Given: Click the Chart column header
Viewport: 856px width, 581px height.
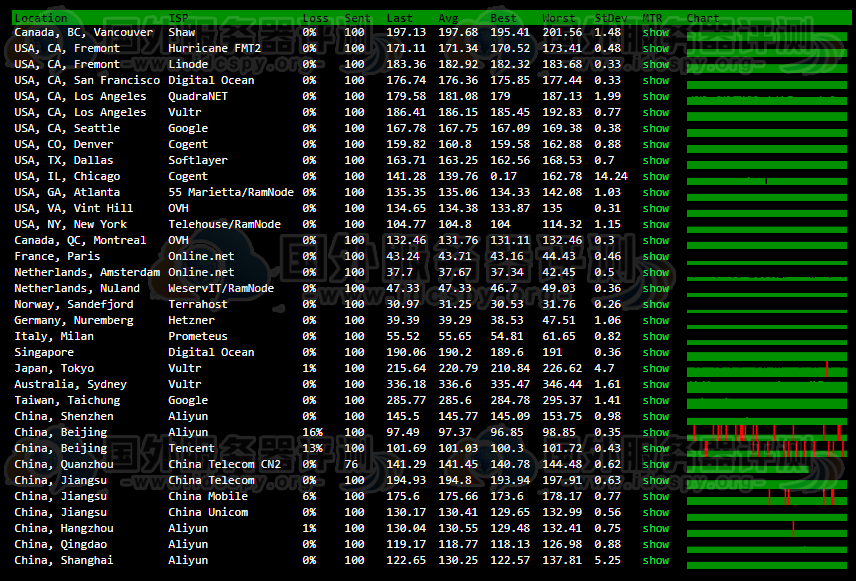Looking at the screenshot, I should [x=703, y=18].
